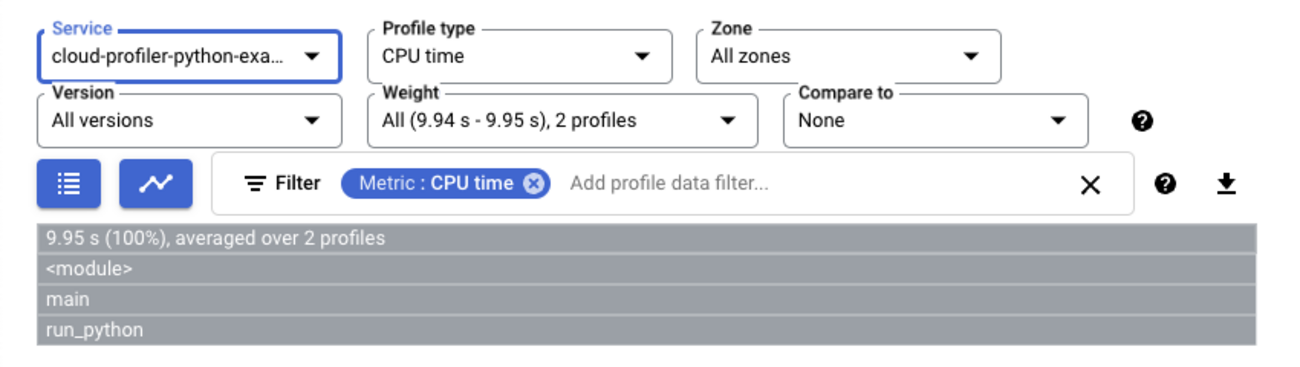Image resolution: width=1300 pixels, height=367 pixels.
Task: Expand the Version All versions dropdown
Action: tap(189, 121)
